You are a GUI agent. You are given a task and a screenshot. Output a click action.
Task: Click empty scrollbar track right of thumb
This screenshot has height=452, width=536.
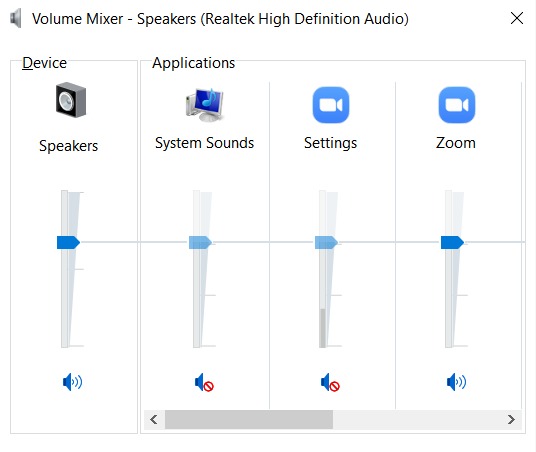[x=417, y=420]
